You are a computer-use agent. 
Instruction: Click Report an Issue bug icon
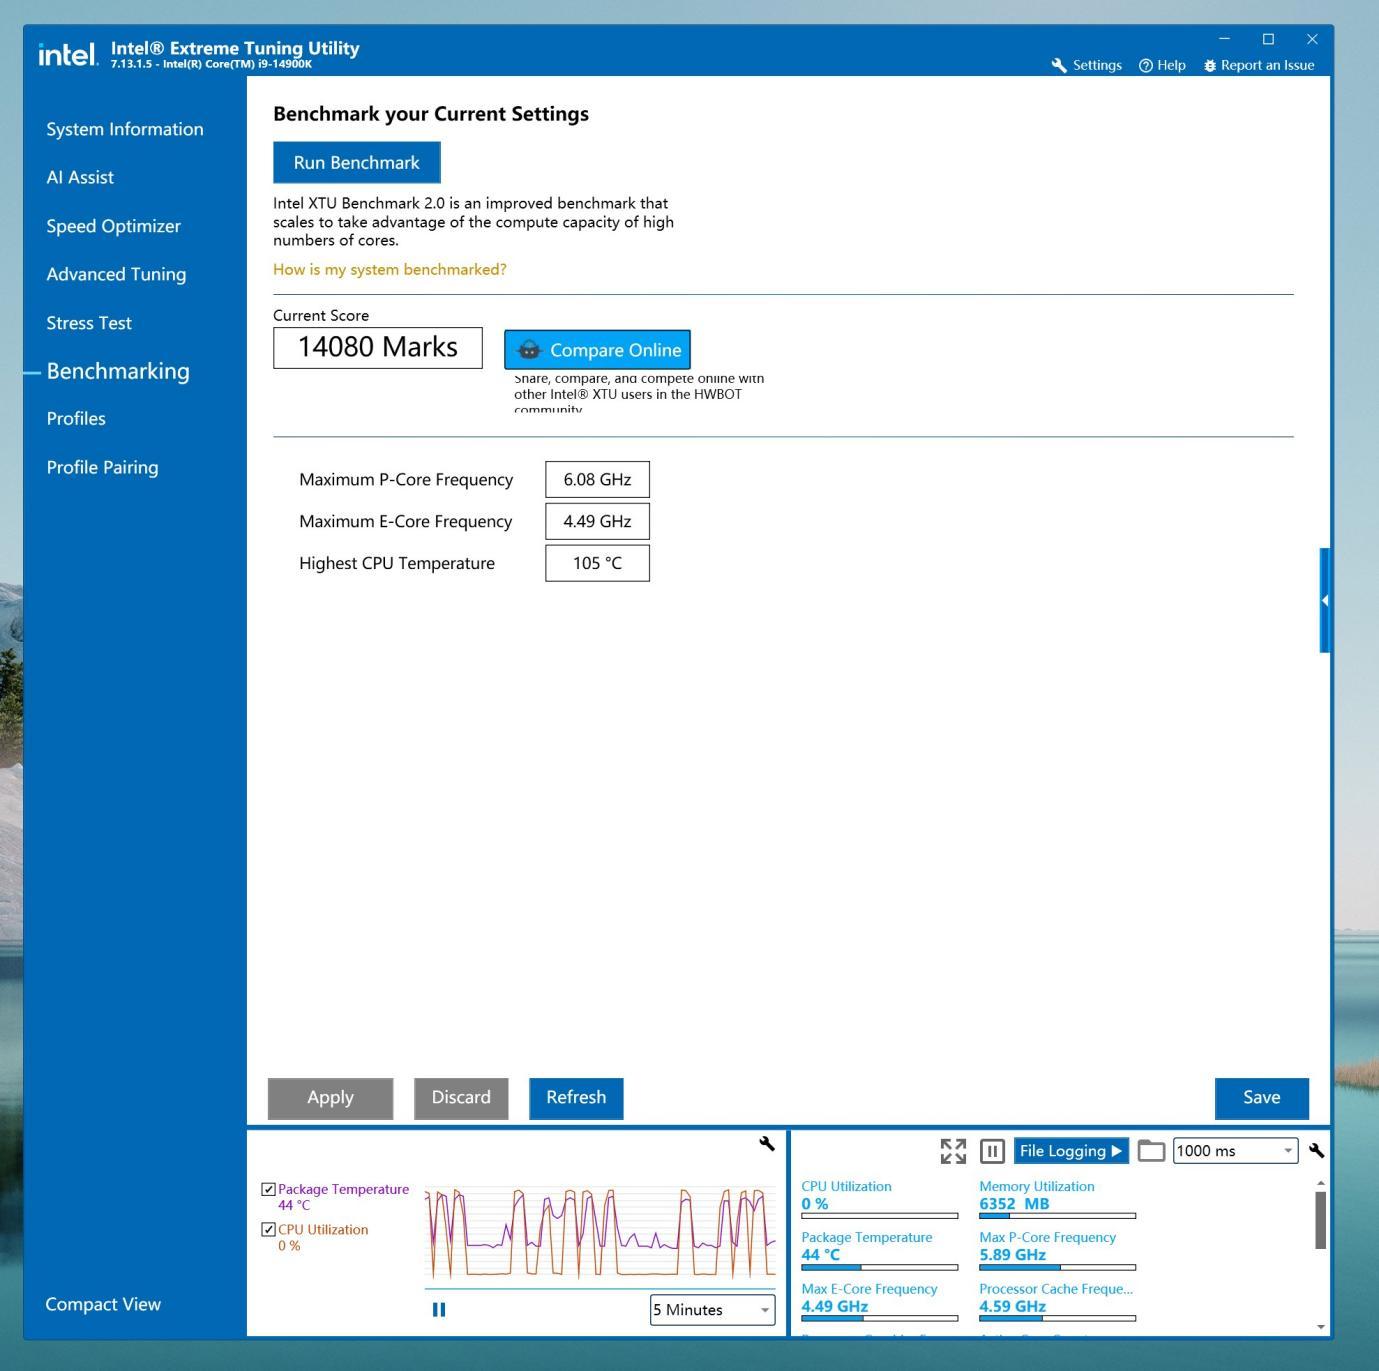click(1210, 65)
